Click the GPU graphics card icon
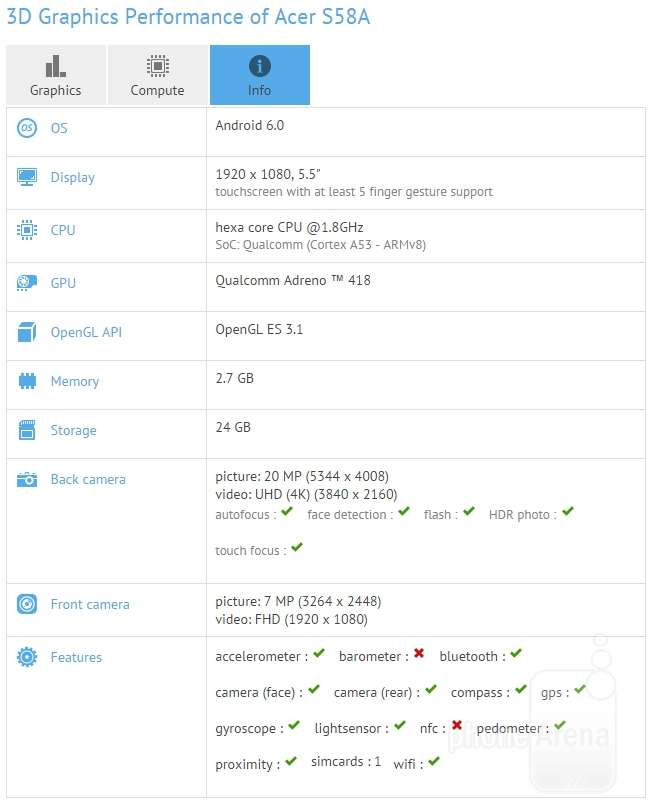 click(x=27, y=282)
